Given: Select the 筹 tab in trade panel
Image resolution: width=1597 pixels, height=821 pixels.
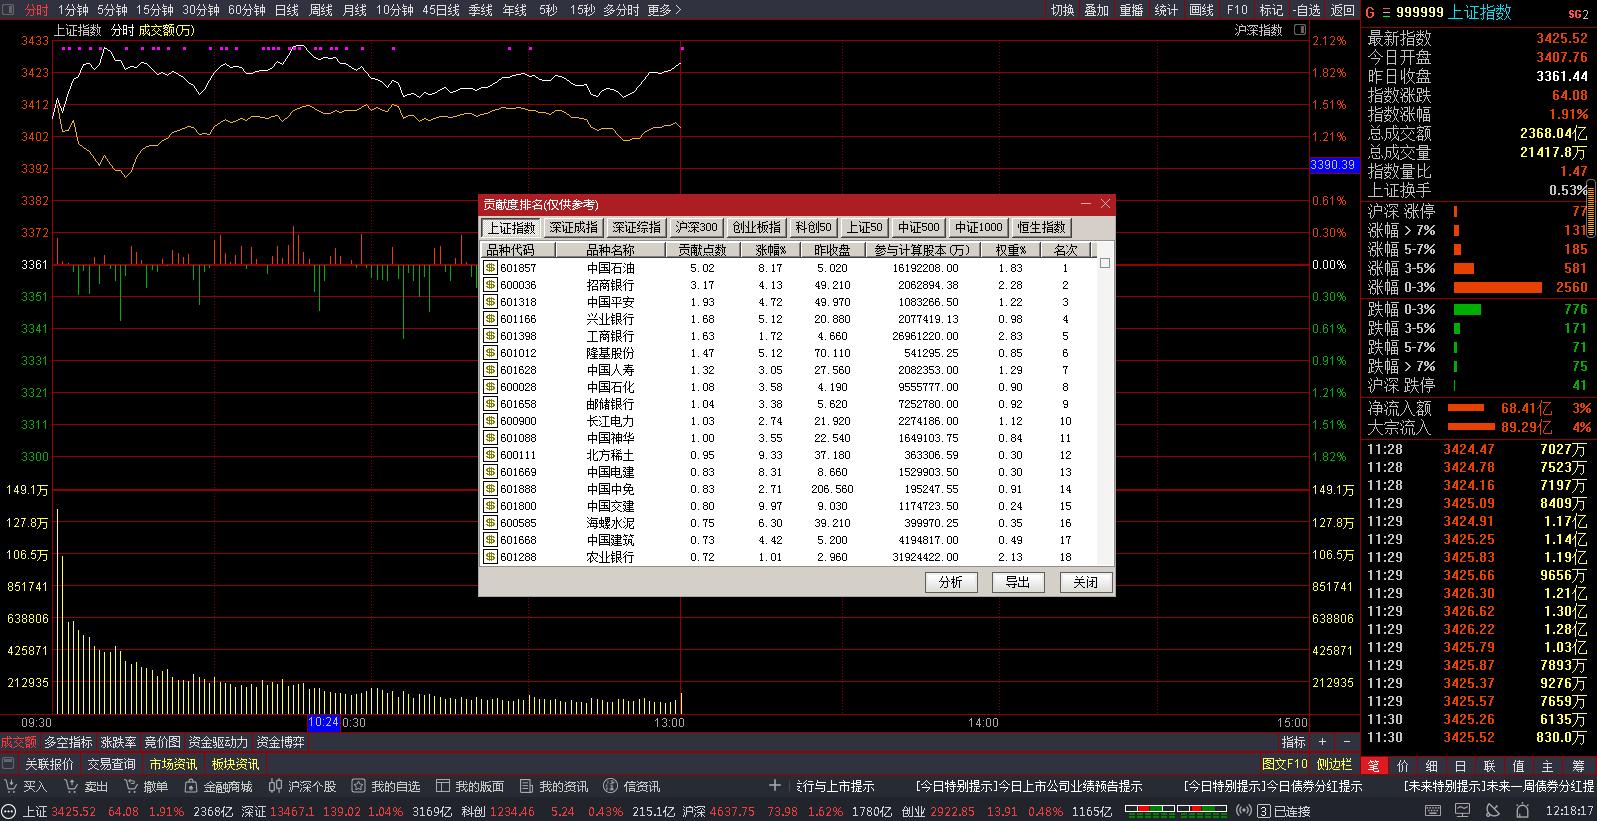Looking at the screenshot, I should 1578,766.
